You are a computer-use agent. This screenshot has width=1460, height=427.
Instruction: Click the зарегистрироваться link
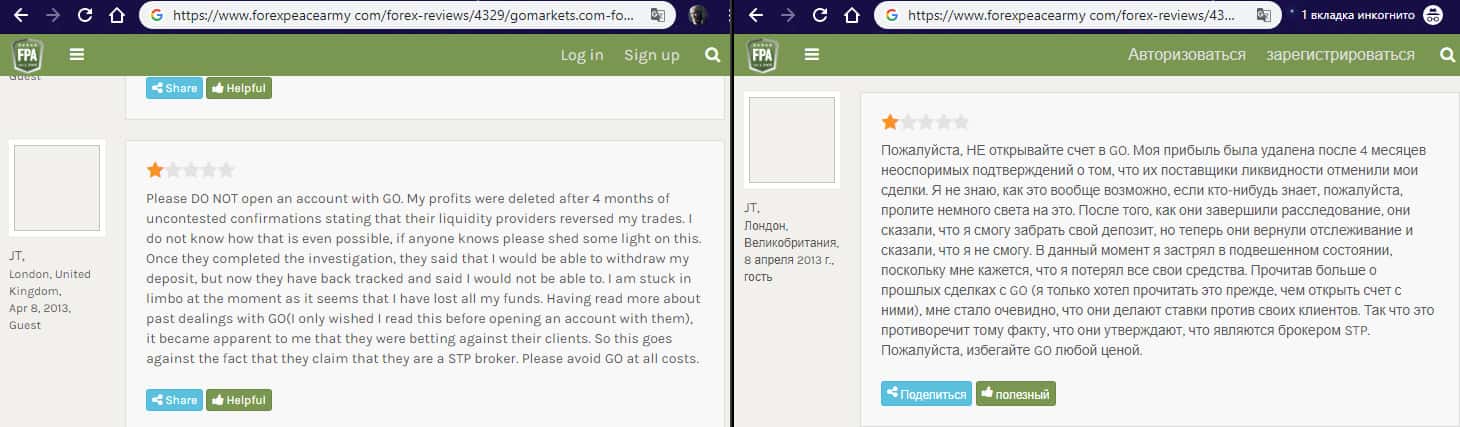pyautogui.click(x=1340, y=55)
